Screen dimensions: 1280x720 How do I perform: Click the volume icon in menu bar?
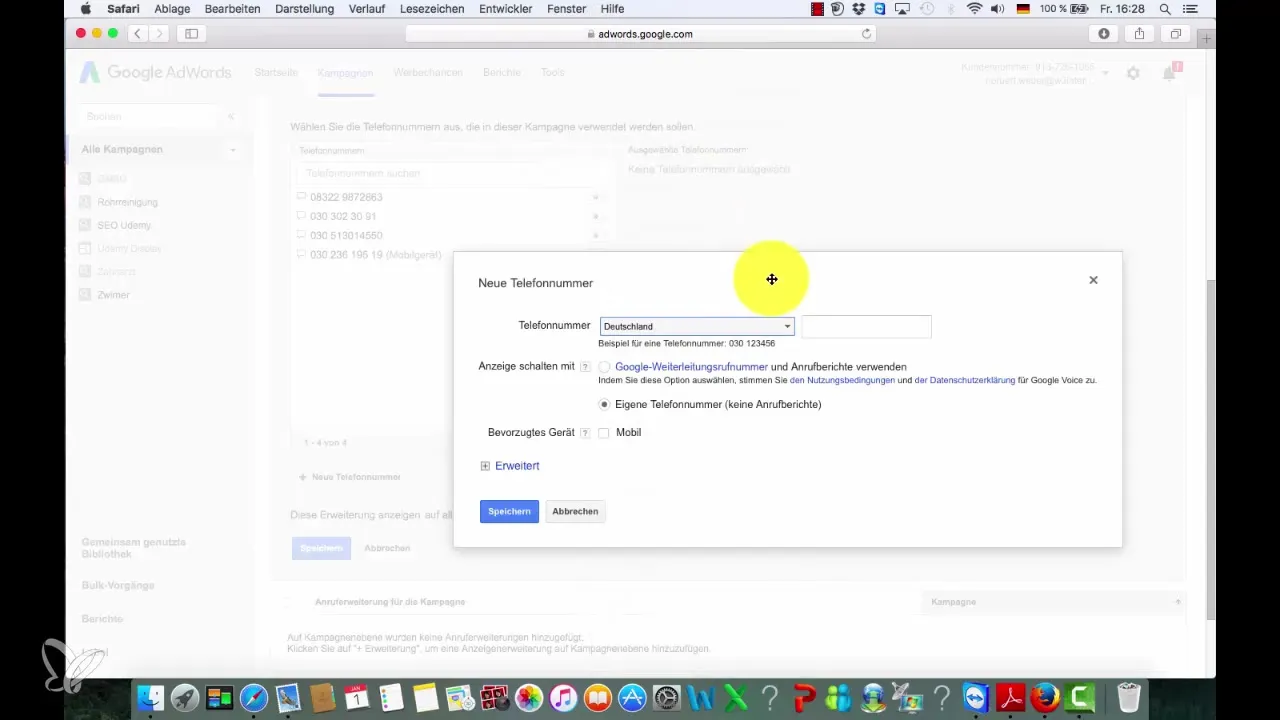(x=998, y=9)
